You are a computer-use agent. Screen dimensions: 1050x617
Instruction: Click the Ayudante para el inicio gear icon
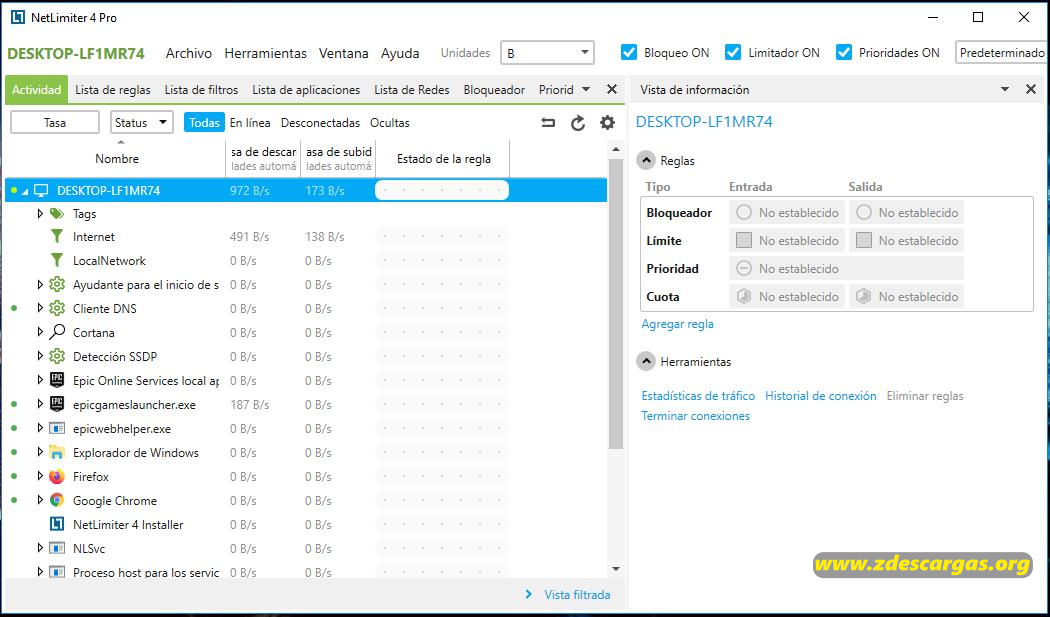[x=57, y=285]
